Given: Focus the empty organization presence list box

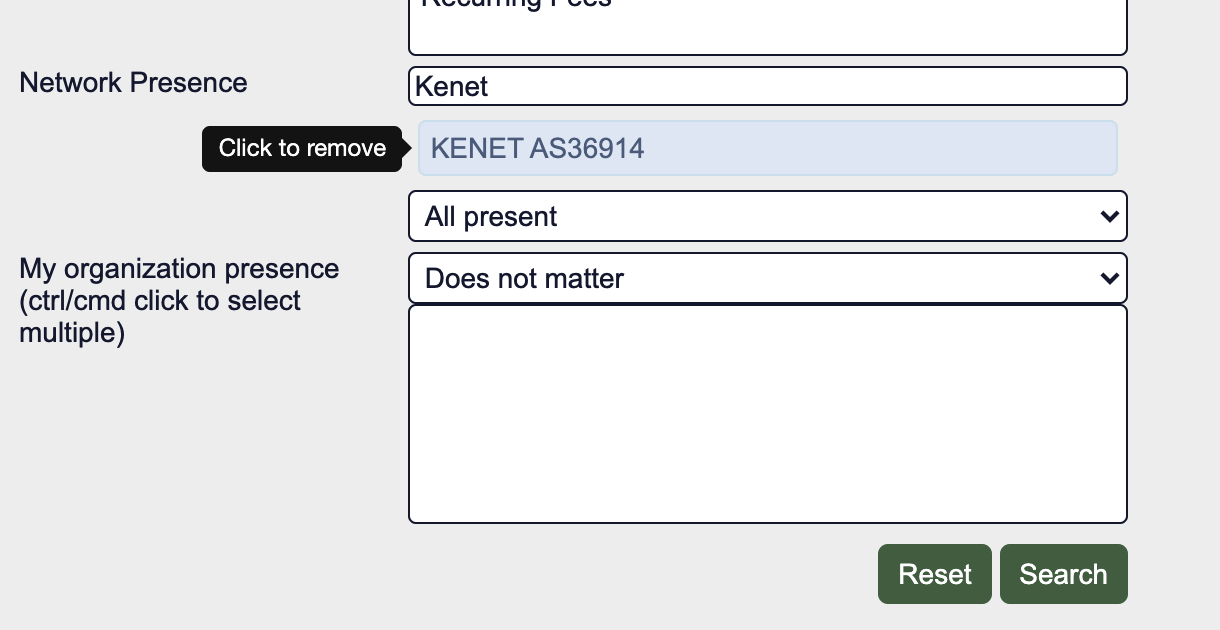Looking at the screenshot, I should click(x=767, y=414).
